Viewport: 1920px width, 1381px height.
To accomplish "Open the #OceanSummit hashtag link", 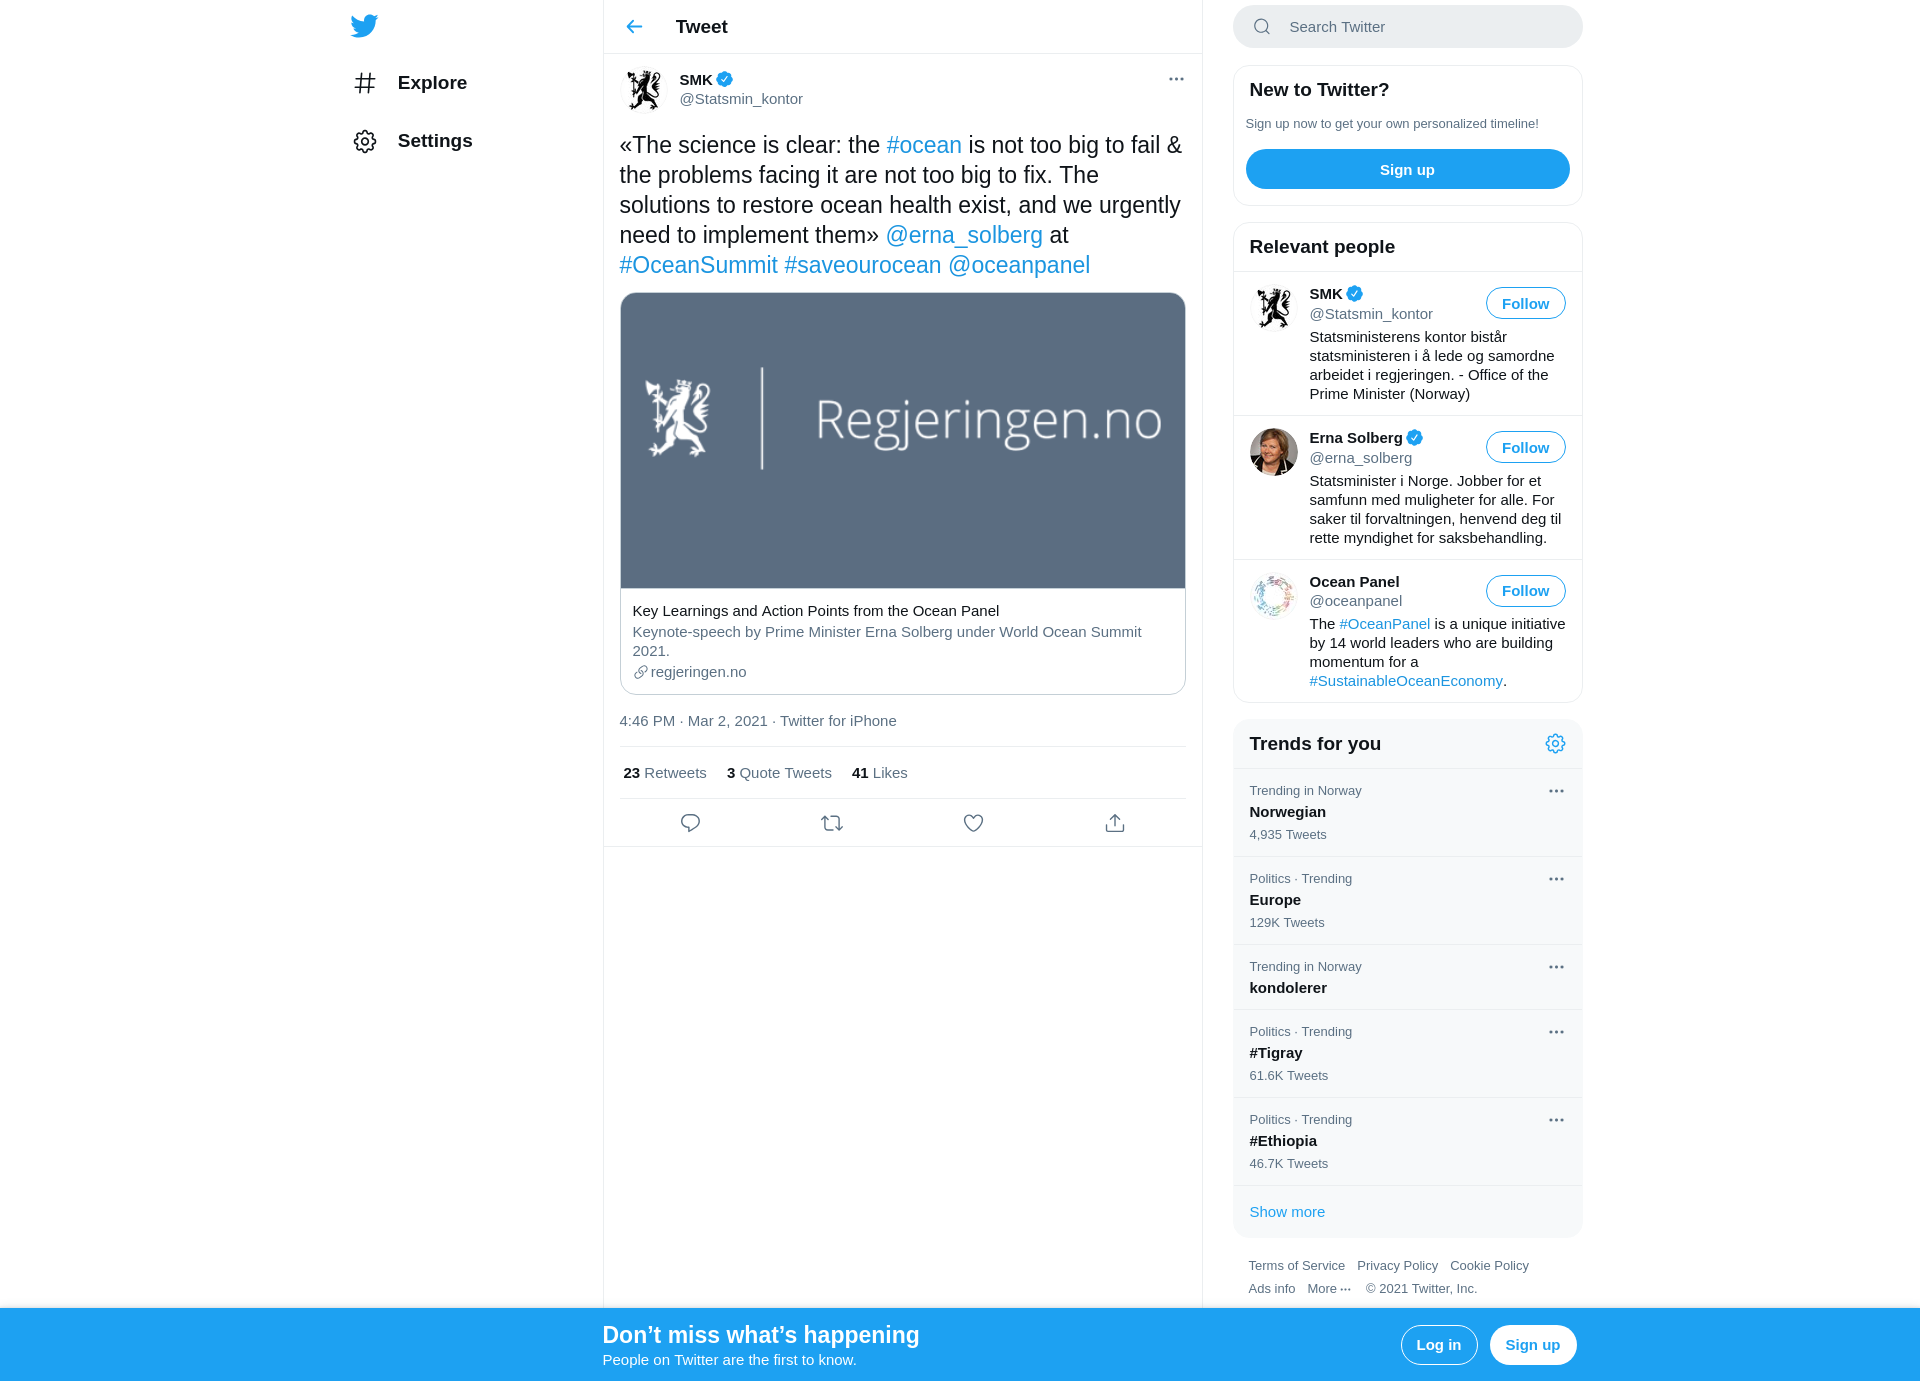I will 698,265.
